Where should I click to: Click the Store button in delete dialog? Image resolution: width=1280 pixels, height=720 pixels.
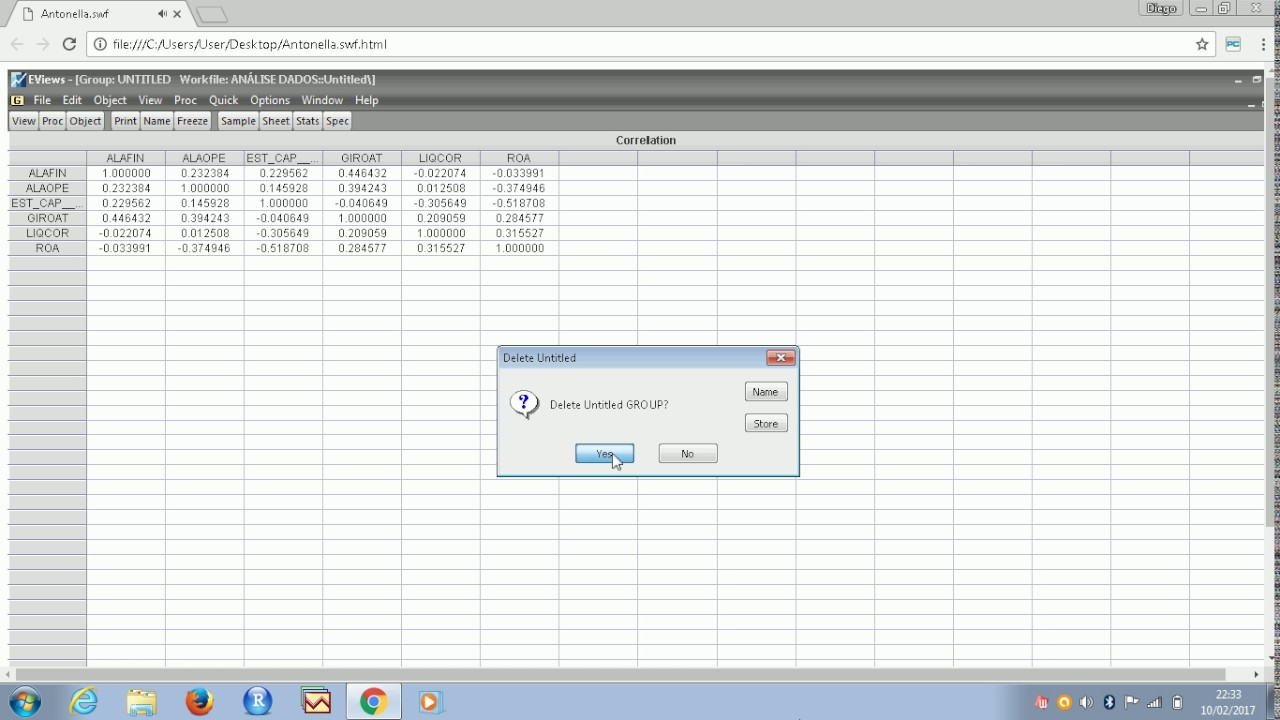click(x=765, y=424)
